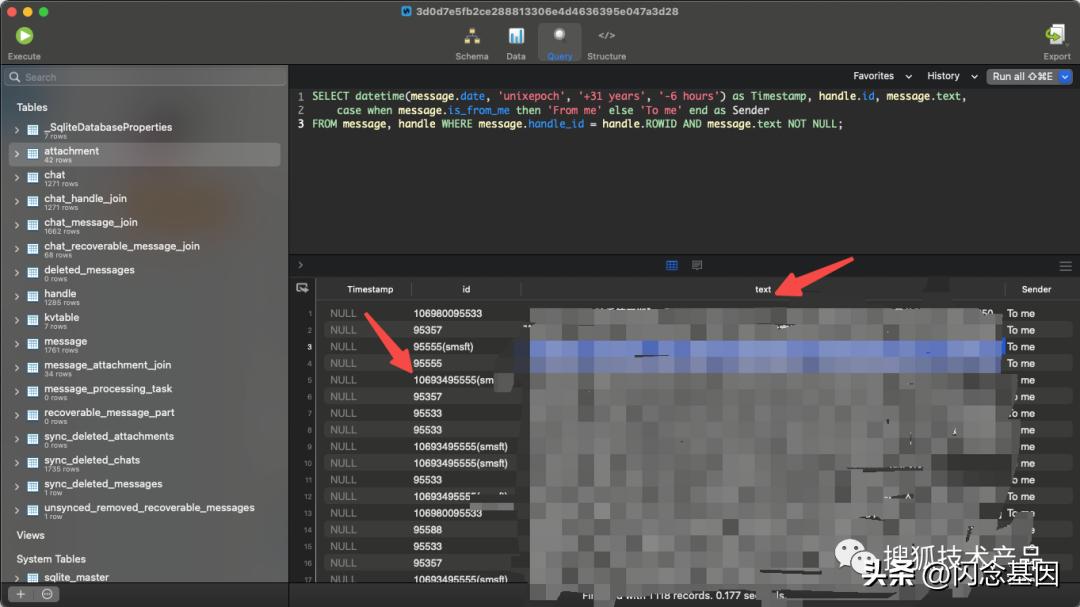Switch to the Data view
The image size is (1080, 607).
coord(516,37)
